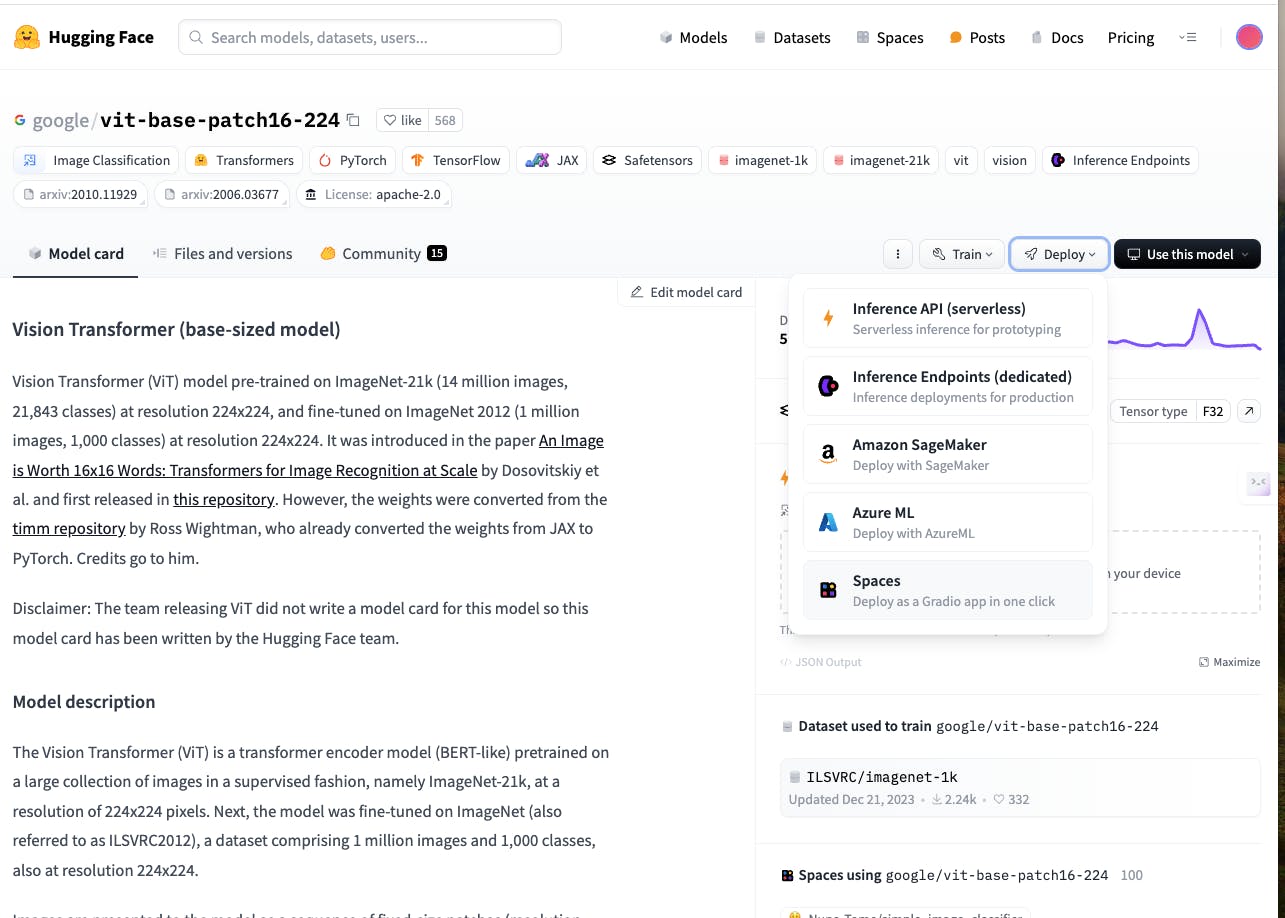Viewport: 1285px width, 918px height.
Task: Click the Maximize widget icon
Action: (x=1204, y=662)
